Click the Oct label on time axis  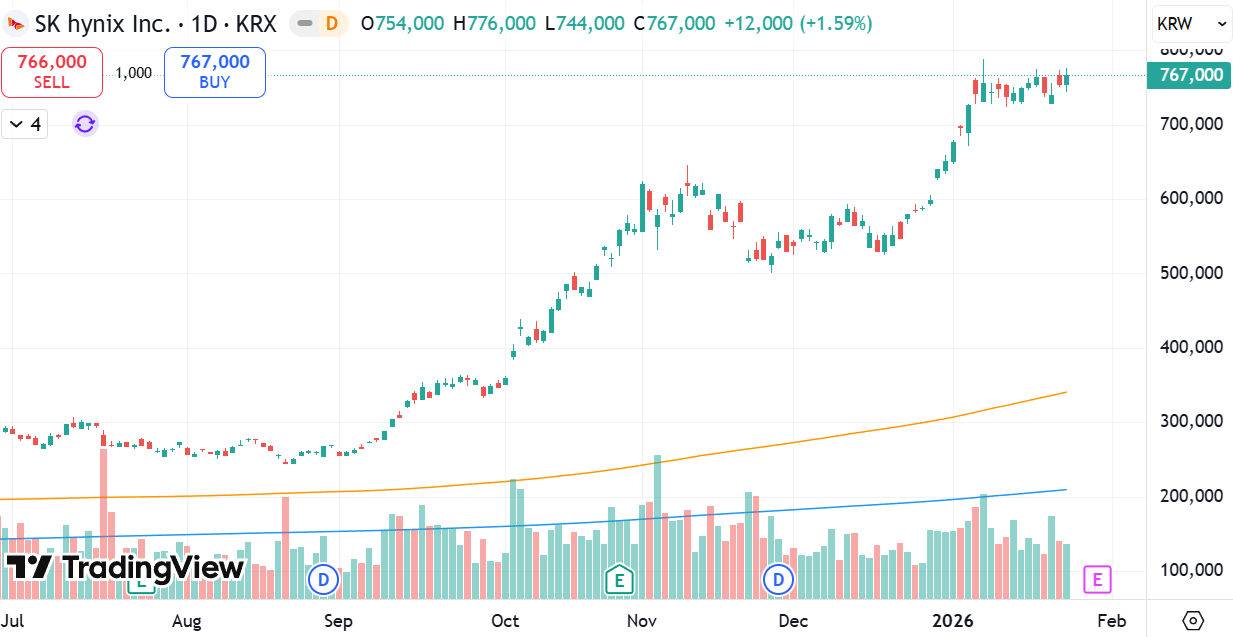[505, 621]
